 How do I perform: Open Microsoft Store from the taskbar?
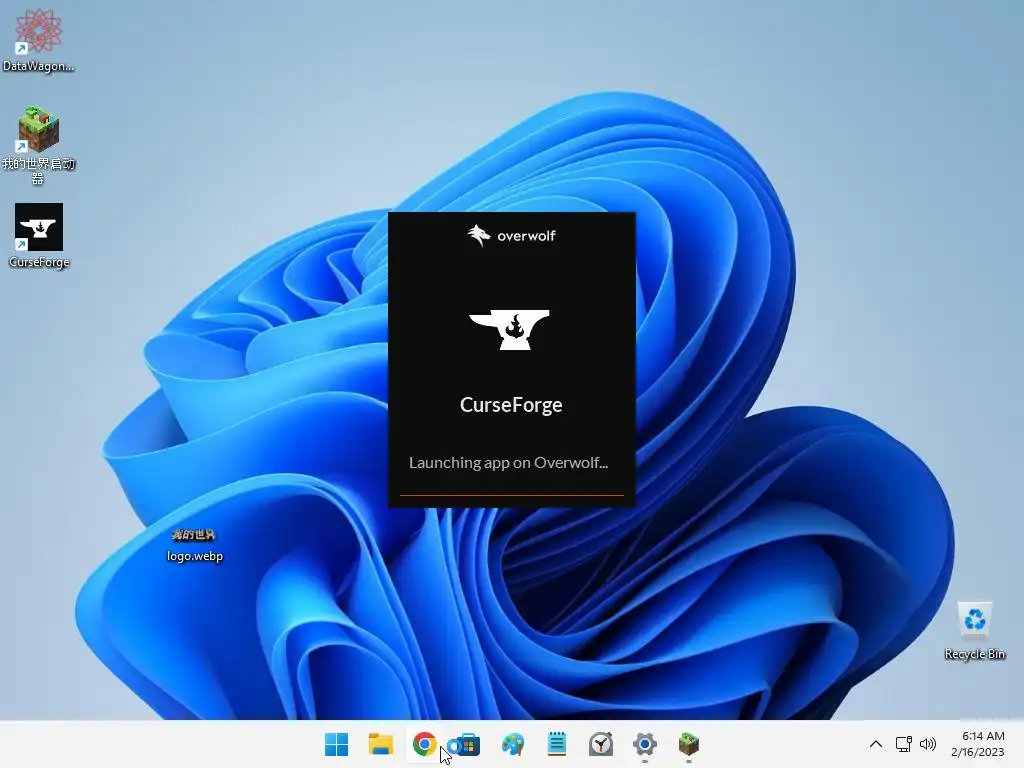(466, 744)
